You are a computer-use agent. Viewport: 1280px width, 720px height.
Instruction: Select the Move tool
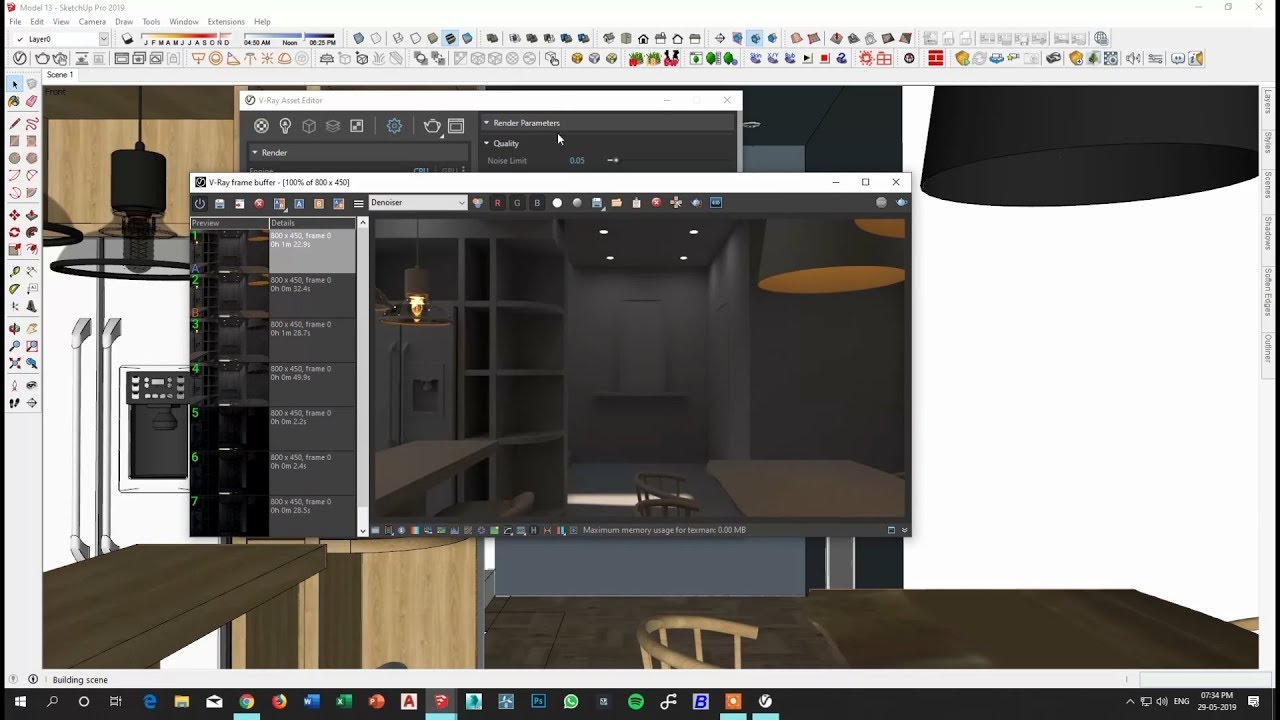click(x=14, y=215)
